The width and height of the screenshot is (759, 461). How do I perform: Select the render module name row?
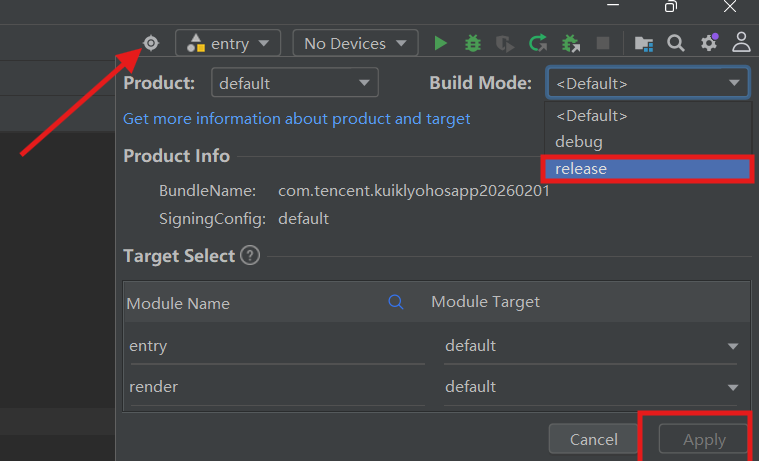277,387
